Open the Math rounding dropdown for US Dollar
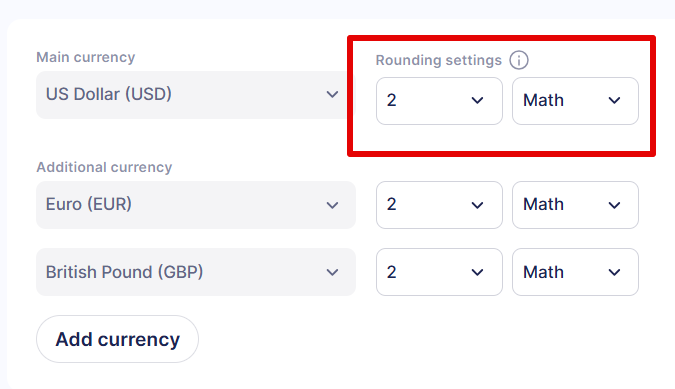Image resolution: width=675 pixels, height=389 pixels. click(575, 101)
